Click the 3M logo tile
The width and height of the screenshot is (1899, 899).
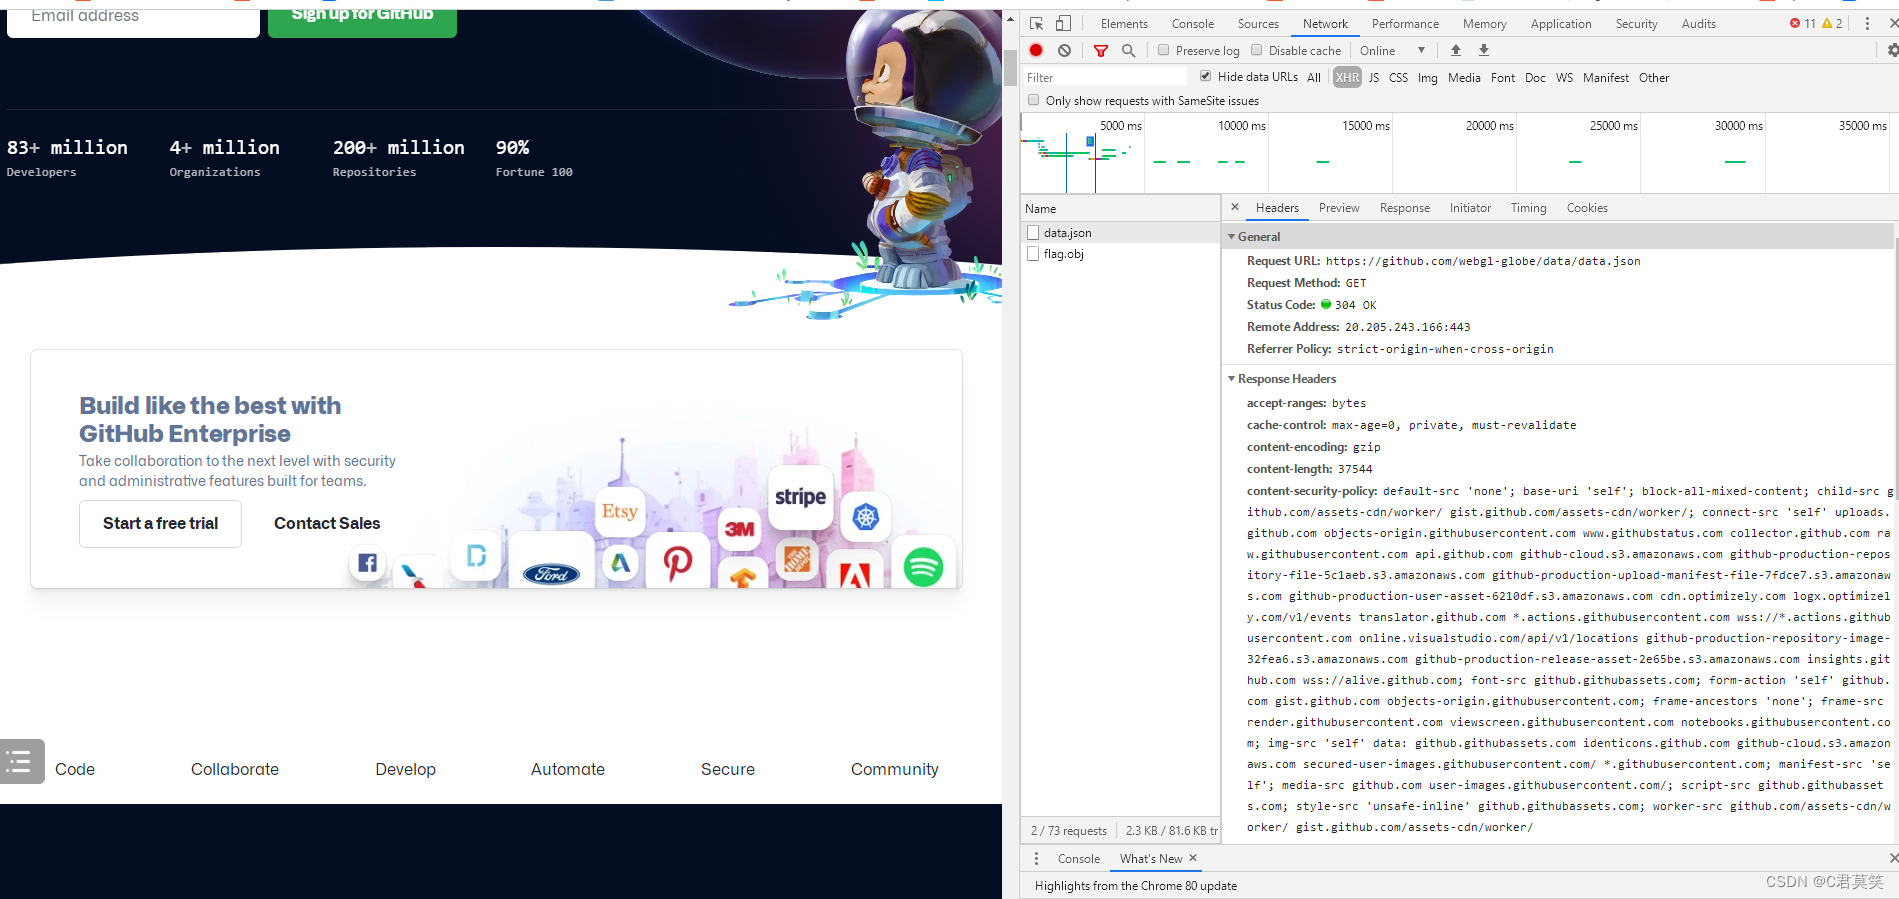tap(740, 529)
